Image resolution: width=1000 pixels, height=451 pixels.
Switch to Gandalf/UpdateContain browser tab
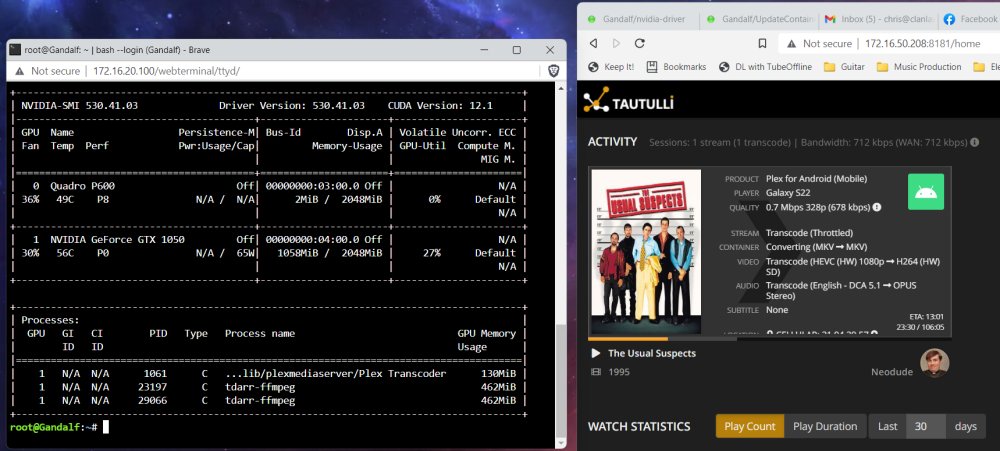coord(761,19)
